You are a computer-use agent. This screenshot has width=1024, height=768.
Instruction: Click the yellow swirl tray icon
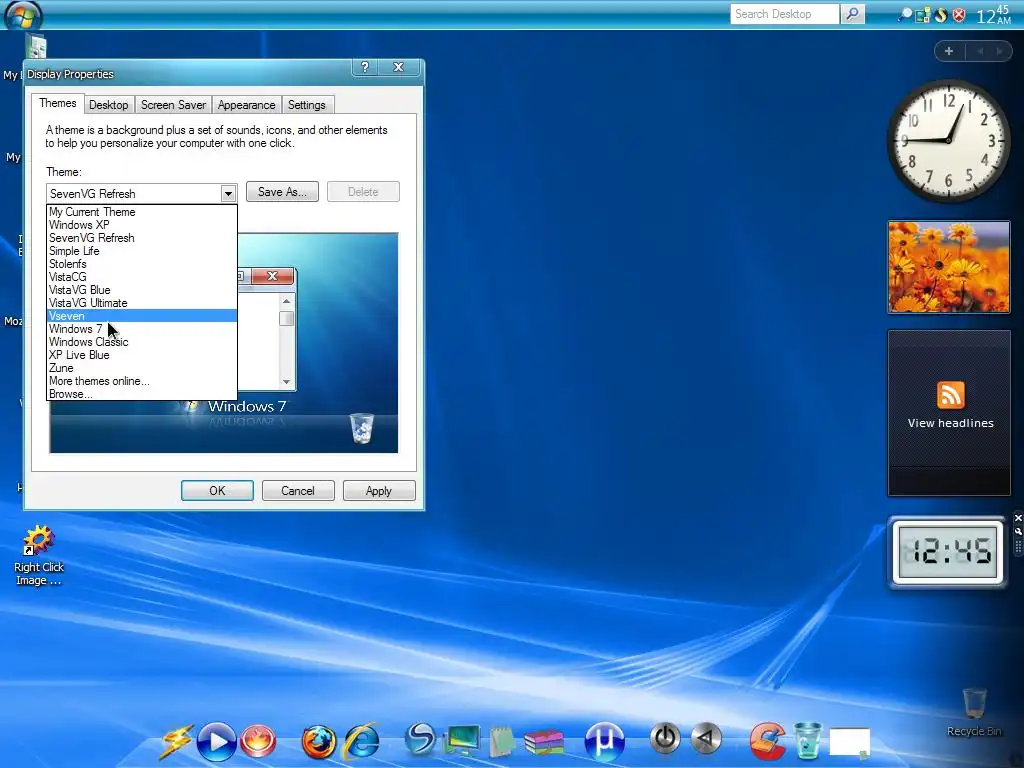[940, 14]
